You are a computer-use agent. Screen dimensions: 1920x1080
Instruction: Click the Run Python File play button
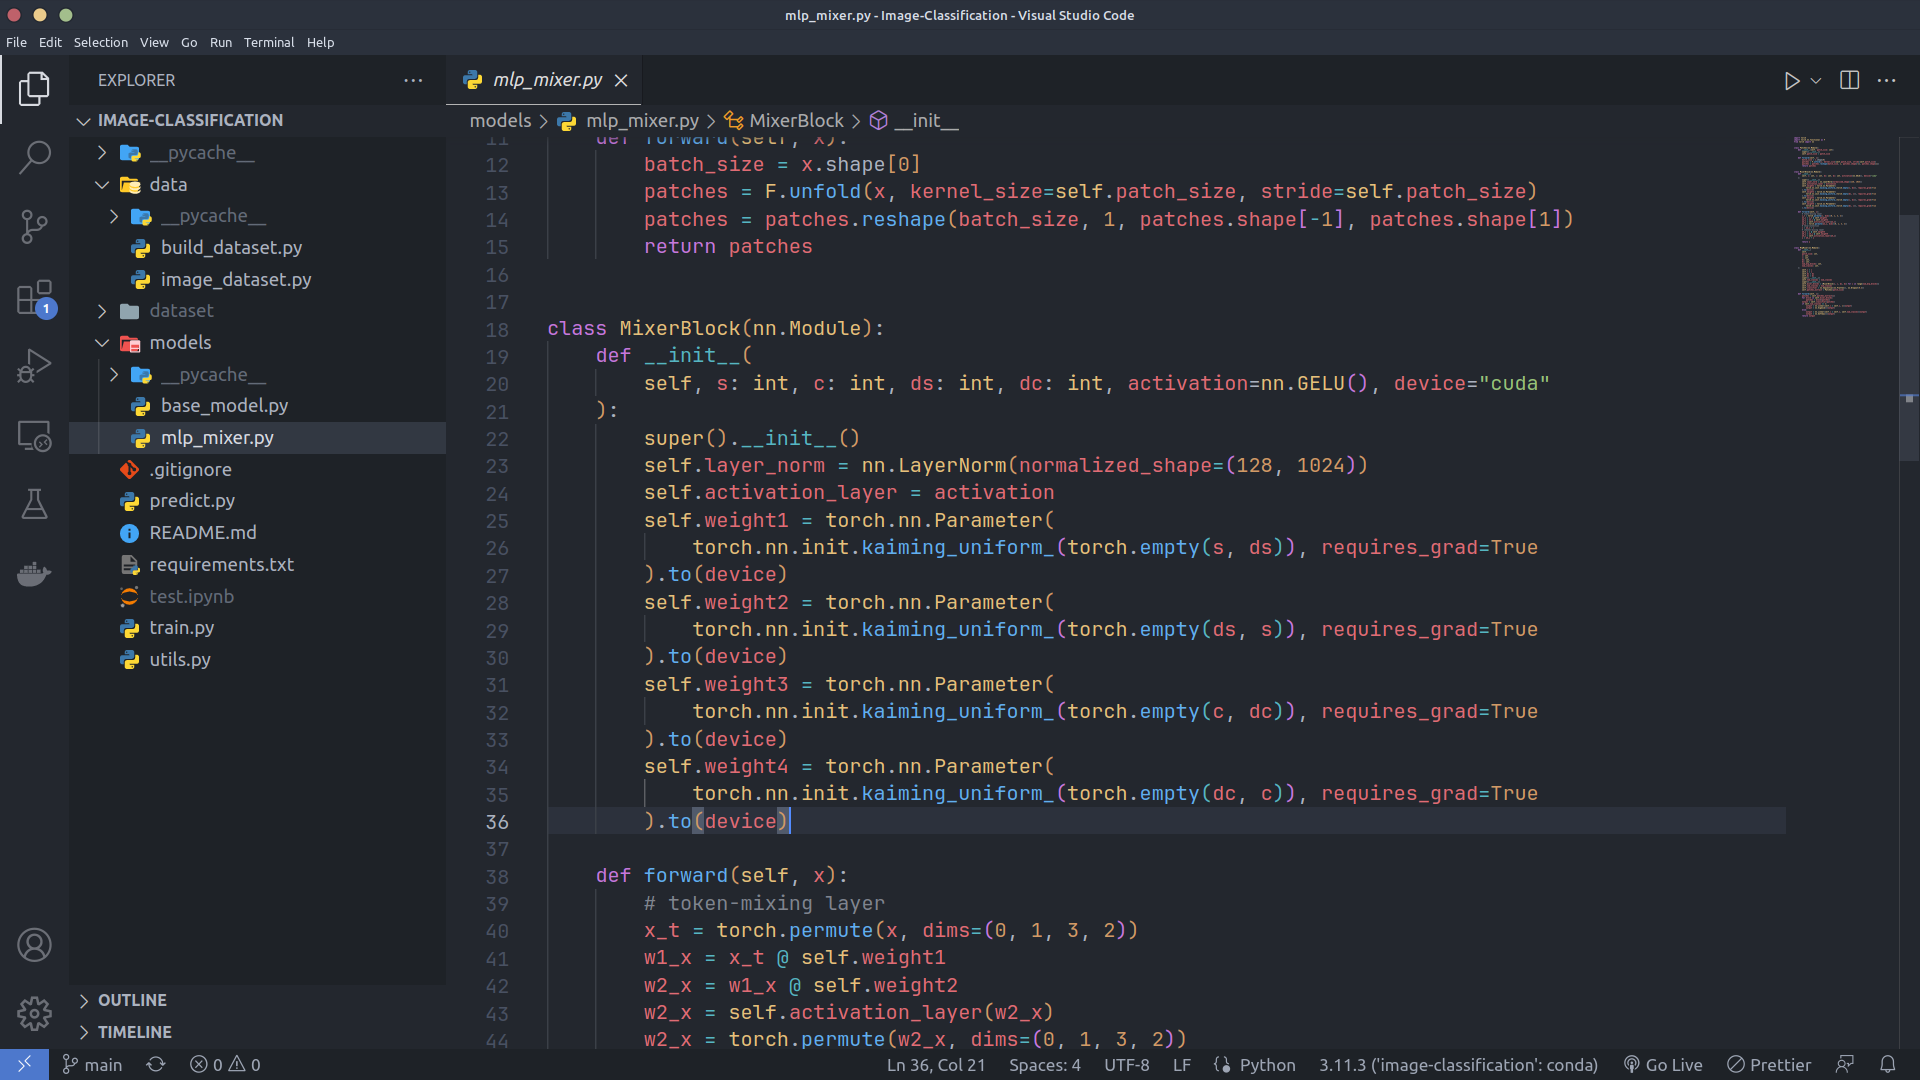click(1791, 81)
